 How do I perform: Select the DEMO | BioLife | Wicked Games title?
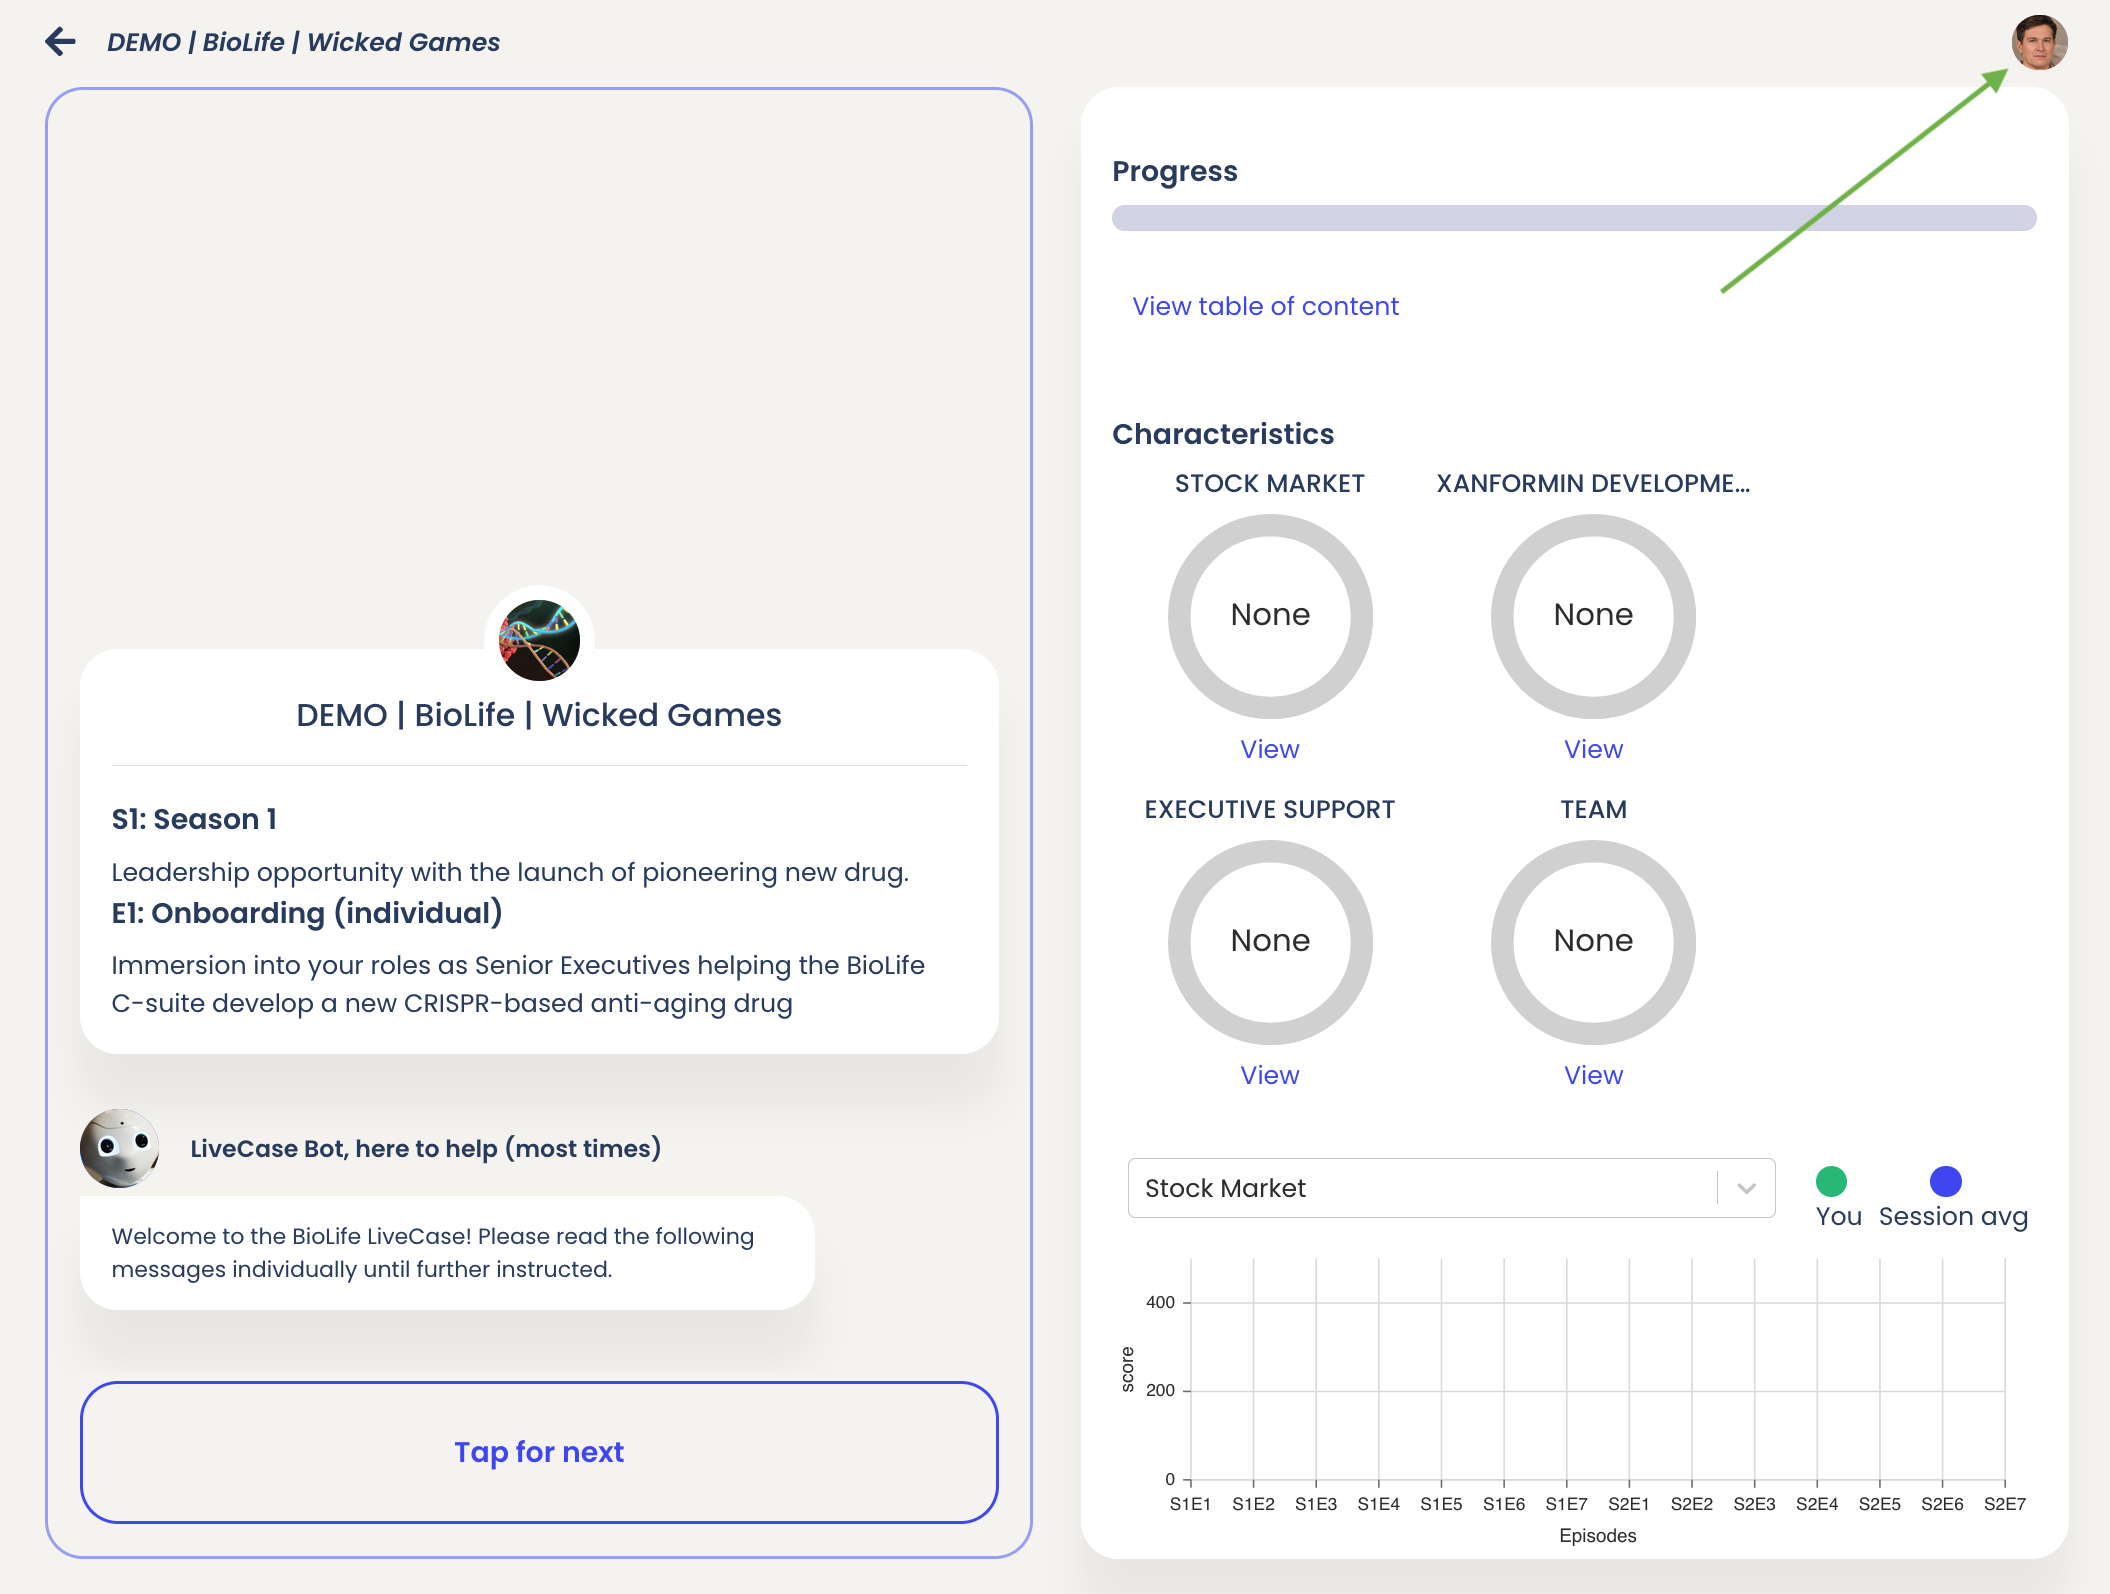[x=538, y=715]
